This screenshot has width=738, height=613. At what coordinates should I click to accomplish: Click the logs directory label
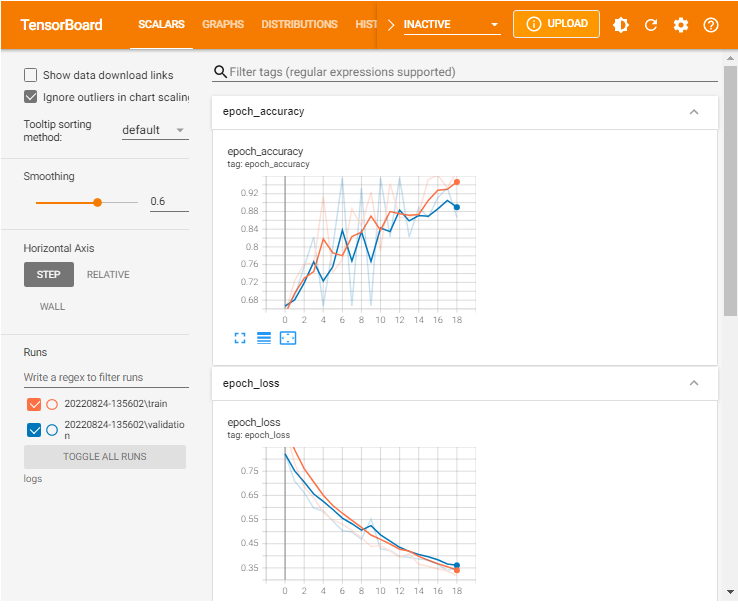33,479
